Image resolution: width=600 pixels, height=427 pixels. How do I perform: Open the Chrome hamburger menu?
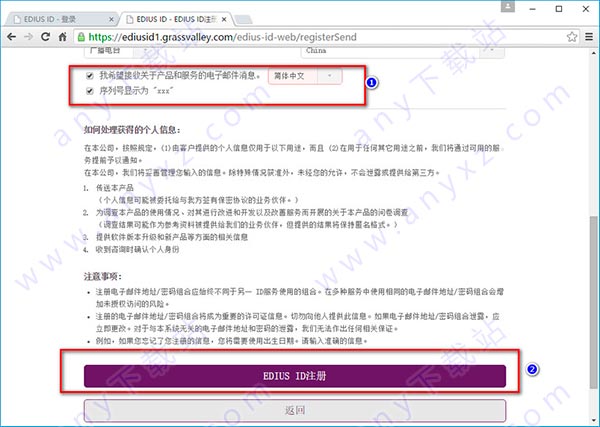click(589, 37)
